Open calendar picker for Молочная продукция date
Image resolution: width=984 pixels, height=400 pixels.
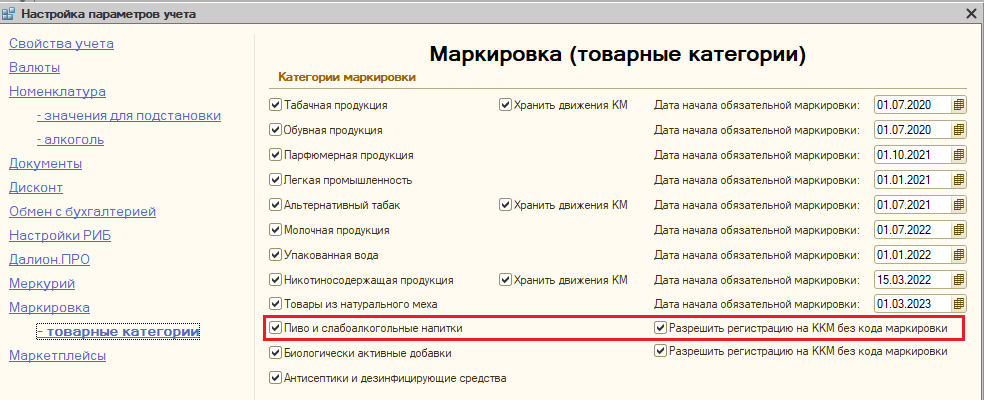[959, 230]
